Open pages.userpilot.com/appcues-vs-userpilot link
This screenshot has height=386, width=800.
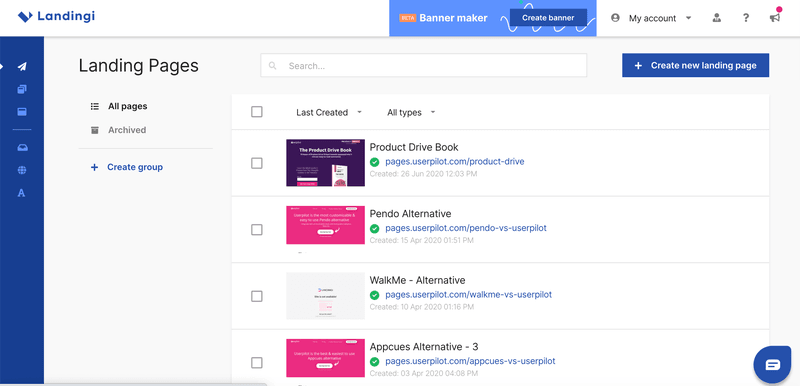[x=470, y=361]
